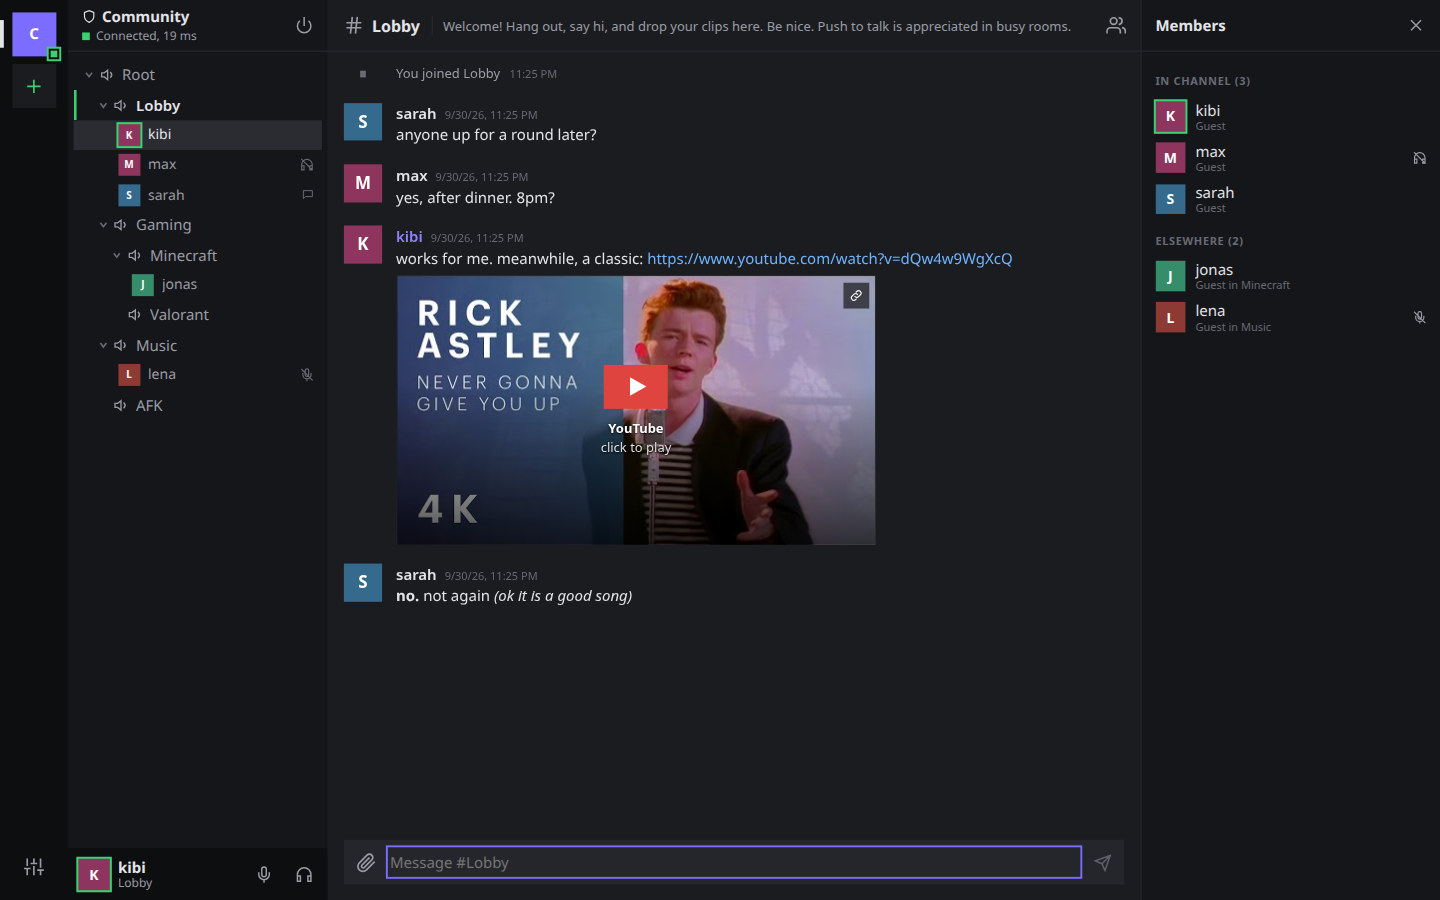
Task: Open audio settings sliders icon
Action: coord(34,867)
